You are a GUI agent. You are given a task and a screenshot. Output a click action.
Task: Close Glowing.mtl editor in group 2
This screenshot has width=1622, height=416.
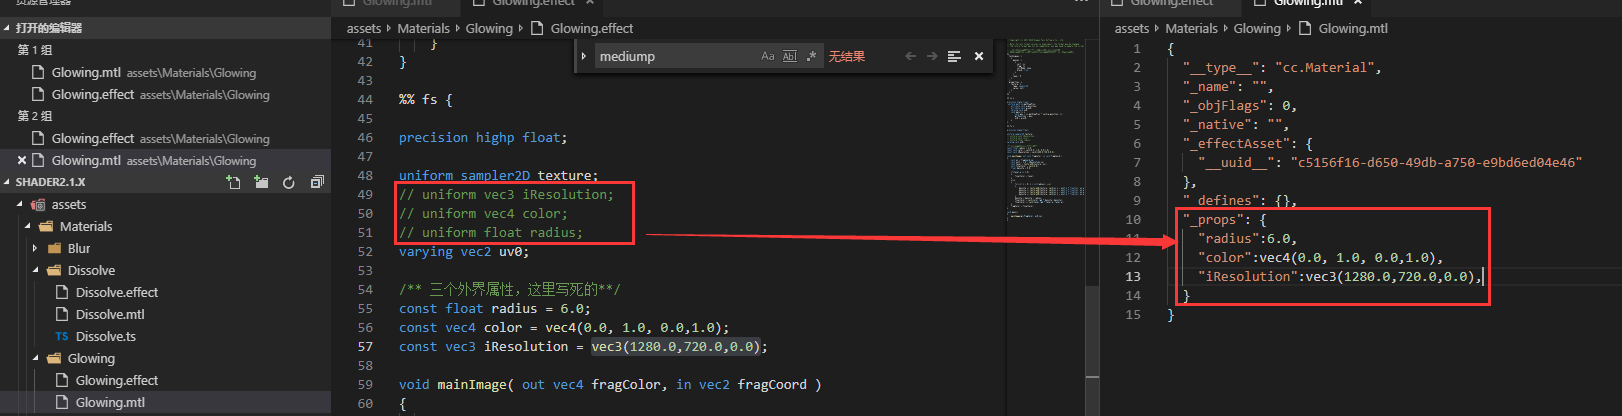tap(22, 160)
